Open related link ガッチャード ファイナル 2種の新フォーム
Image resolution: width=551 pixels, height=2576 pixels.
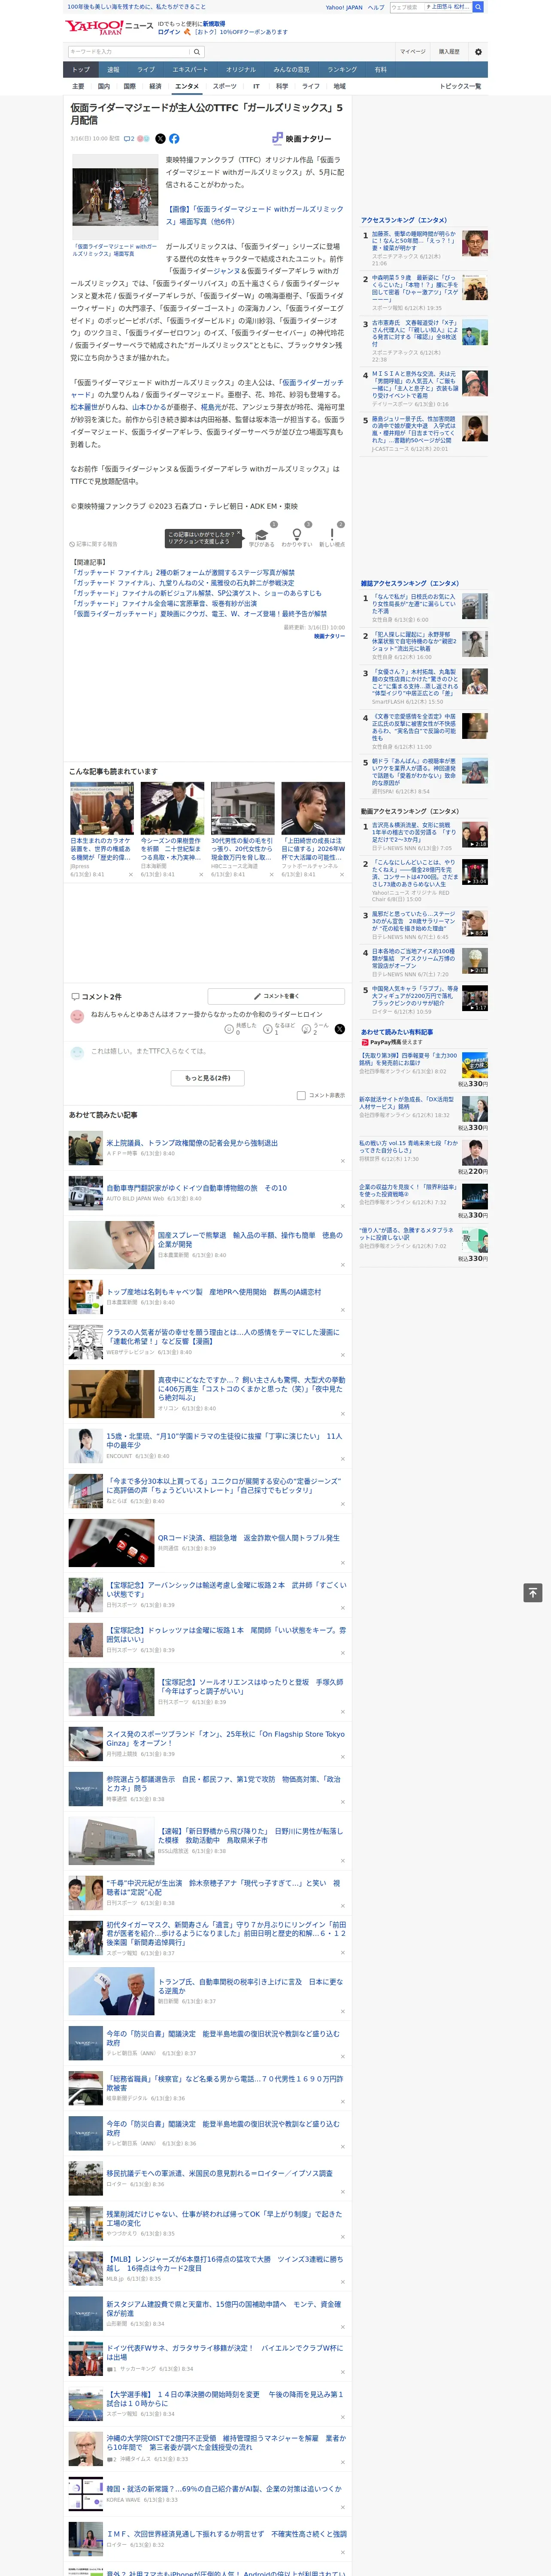pos(183,573)
